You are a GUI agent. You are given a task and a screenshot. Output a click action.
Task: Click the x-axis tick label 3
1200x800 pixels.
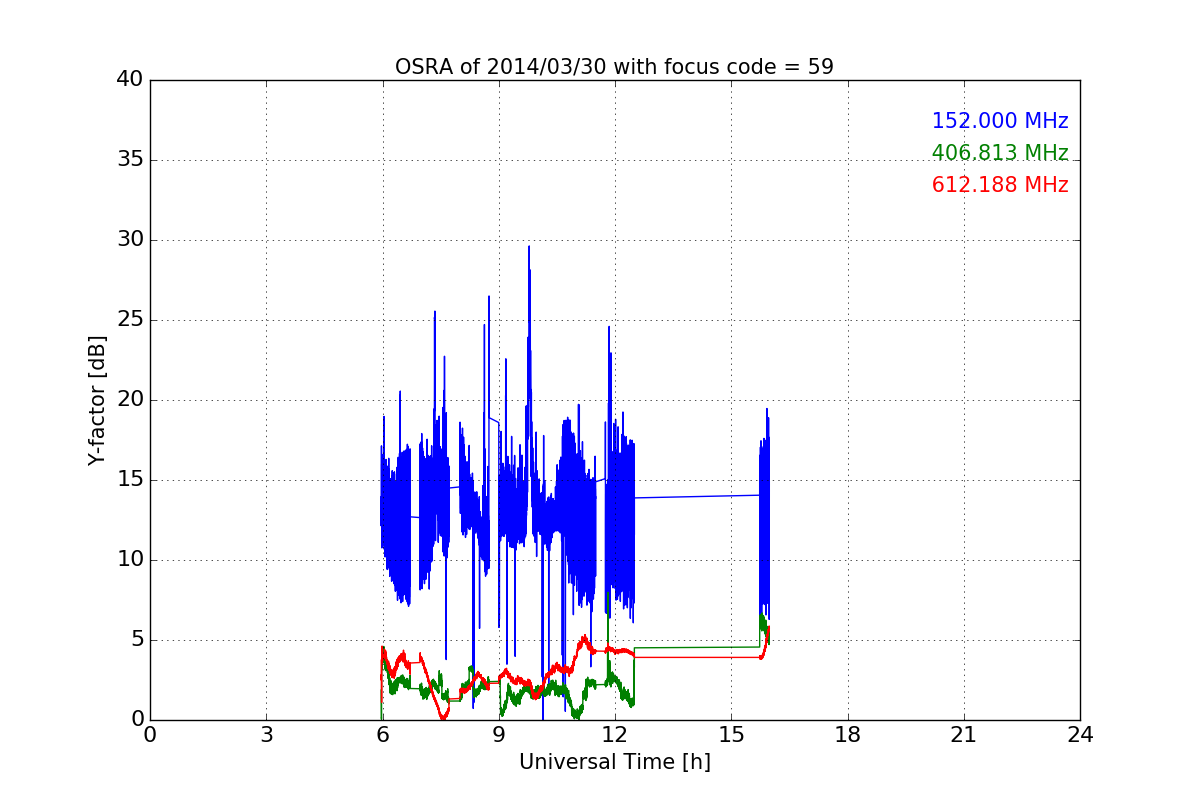266,734
